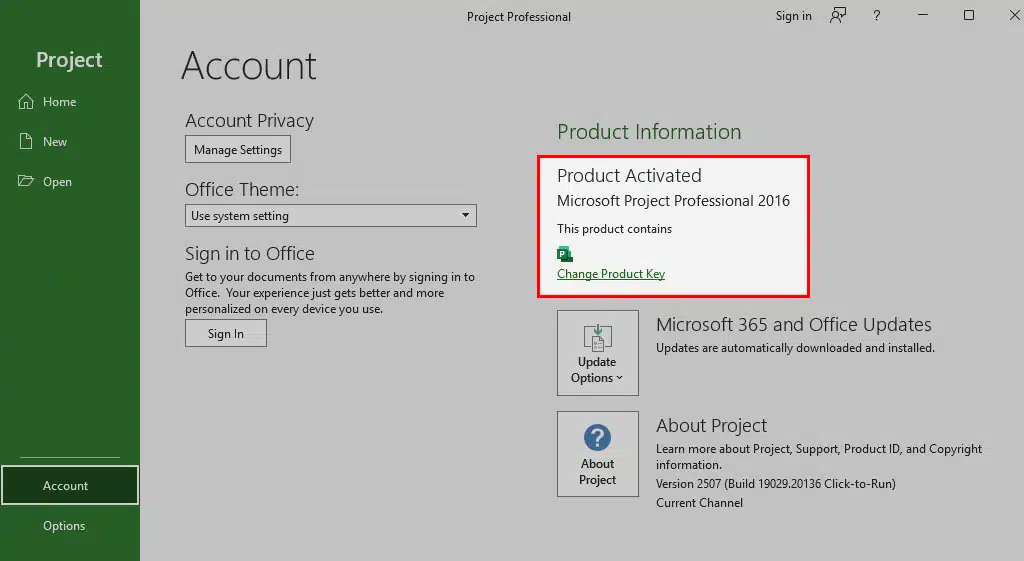1024x561 pixels.
Task: Click Sign in at the title bar
Action: [x=793, y=16]
